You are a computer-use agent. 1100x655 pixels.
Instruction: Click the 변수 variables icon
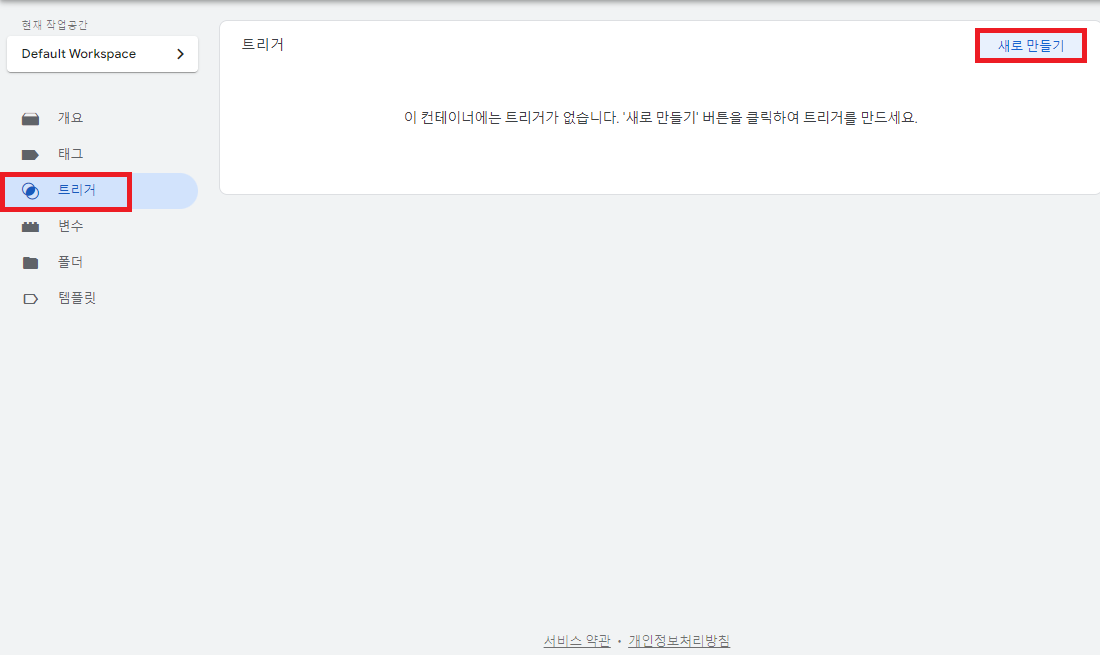[30, 225]
